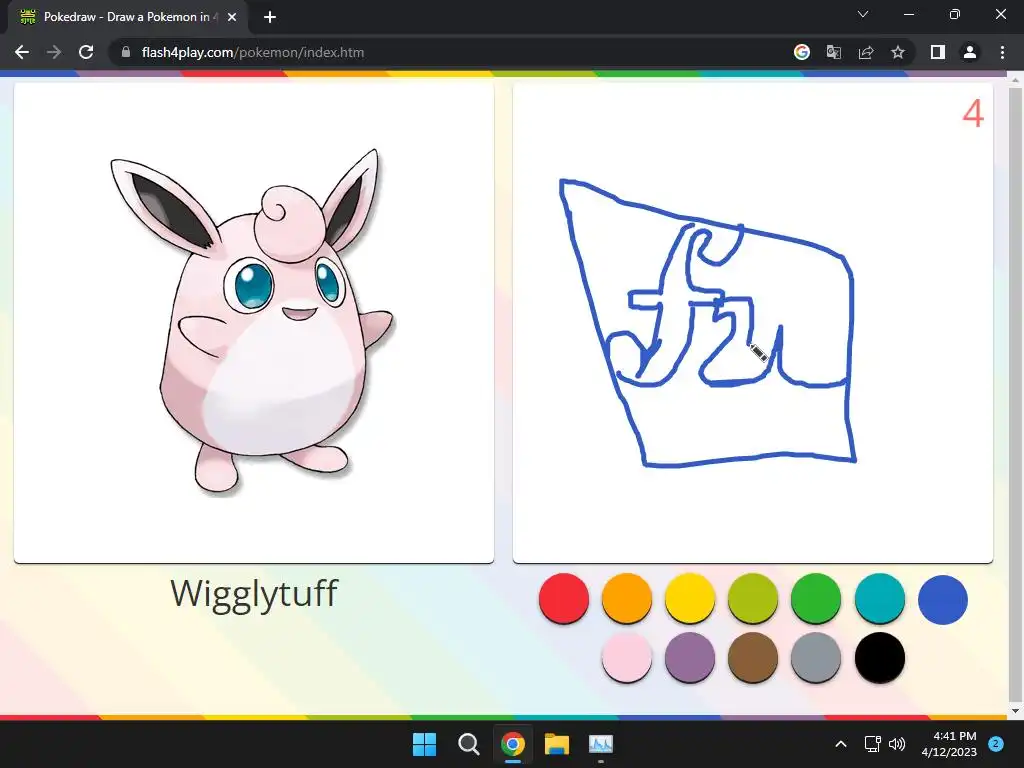Bookmark this page with the star
Viewport: 1024px width, 768px height.
tap(898, 52)
